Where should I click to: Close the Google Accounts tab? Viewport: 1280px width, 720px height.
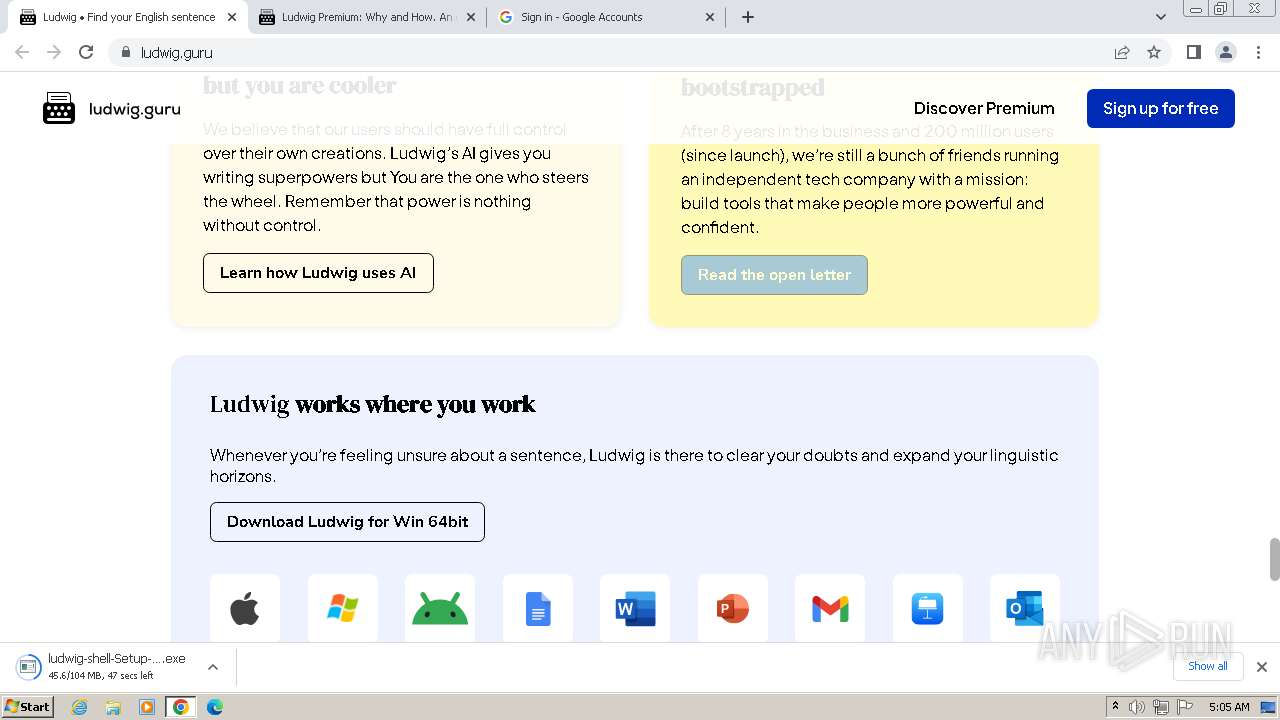coord(710,17)
